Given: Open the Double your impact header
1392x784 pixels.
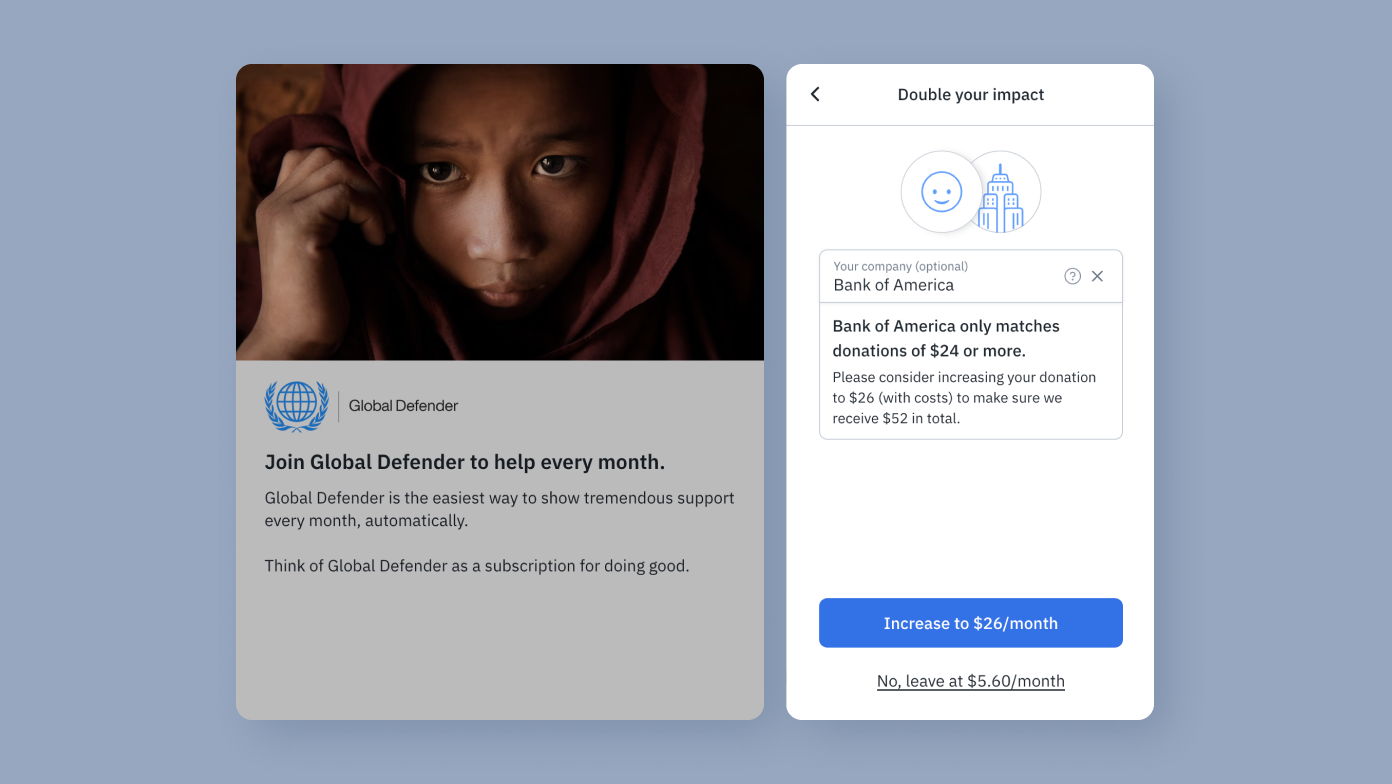Looking at the screenshot, I should [x=970, y=94].
